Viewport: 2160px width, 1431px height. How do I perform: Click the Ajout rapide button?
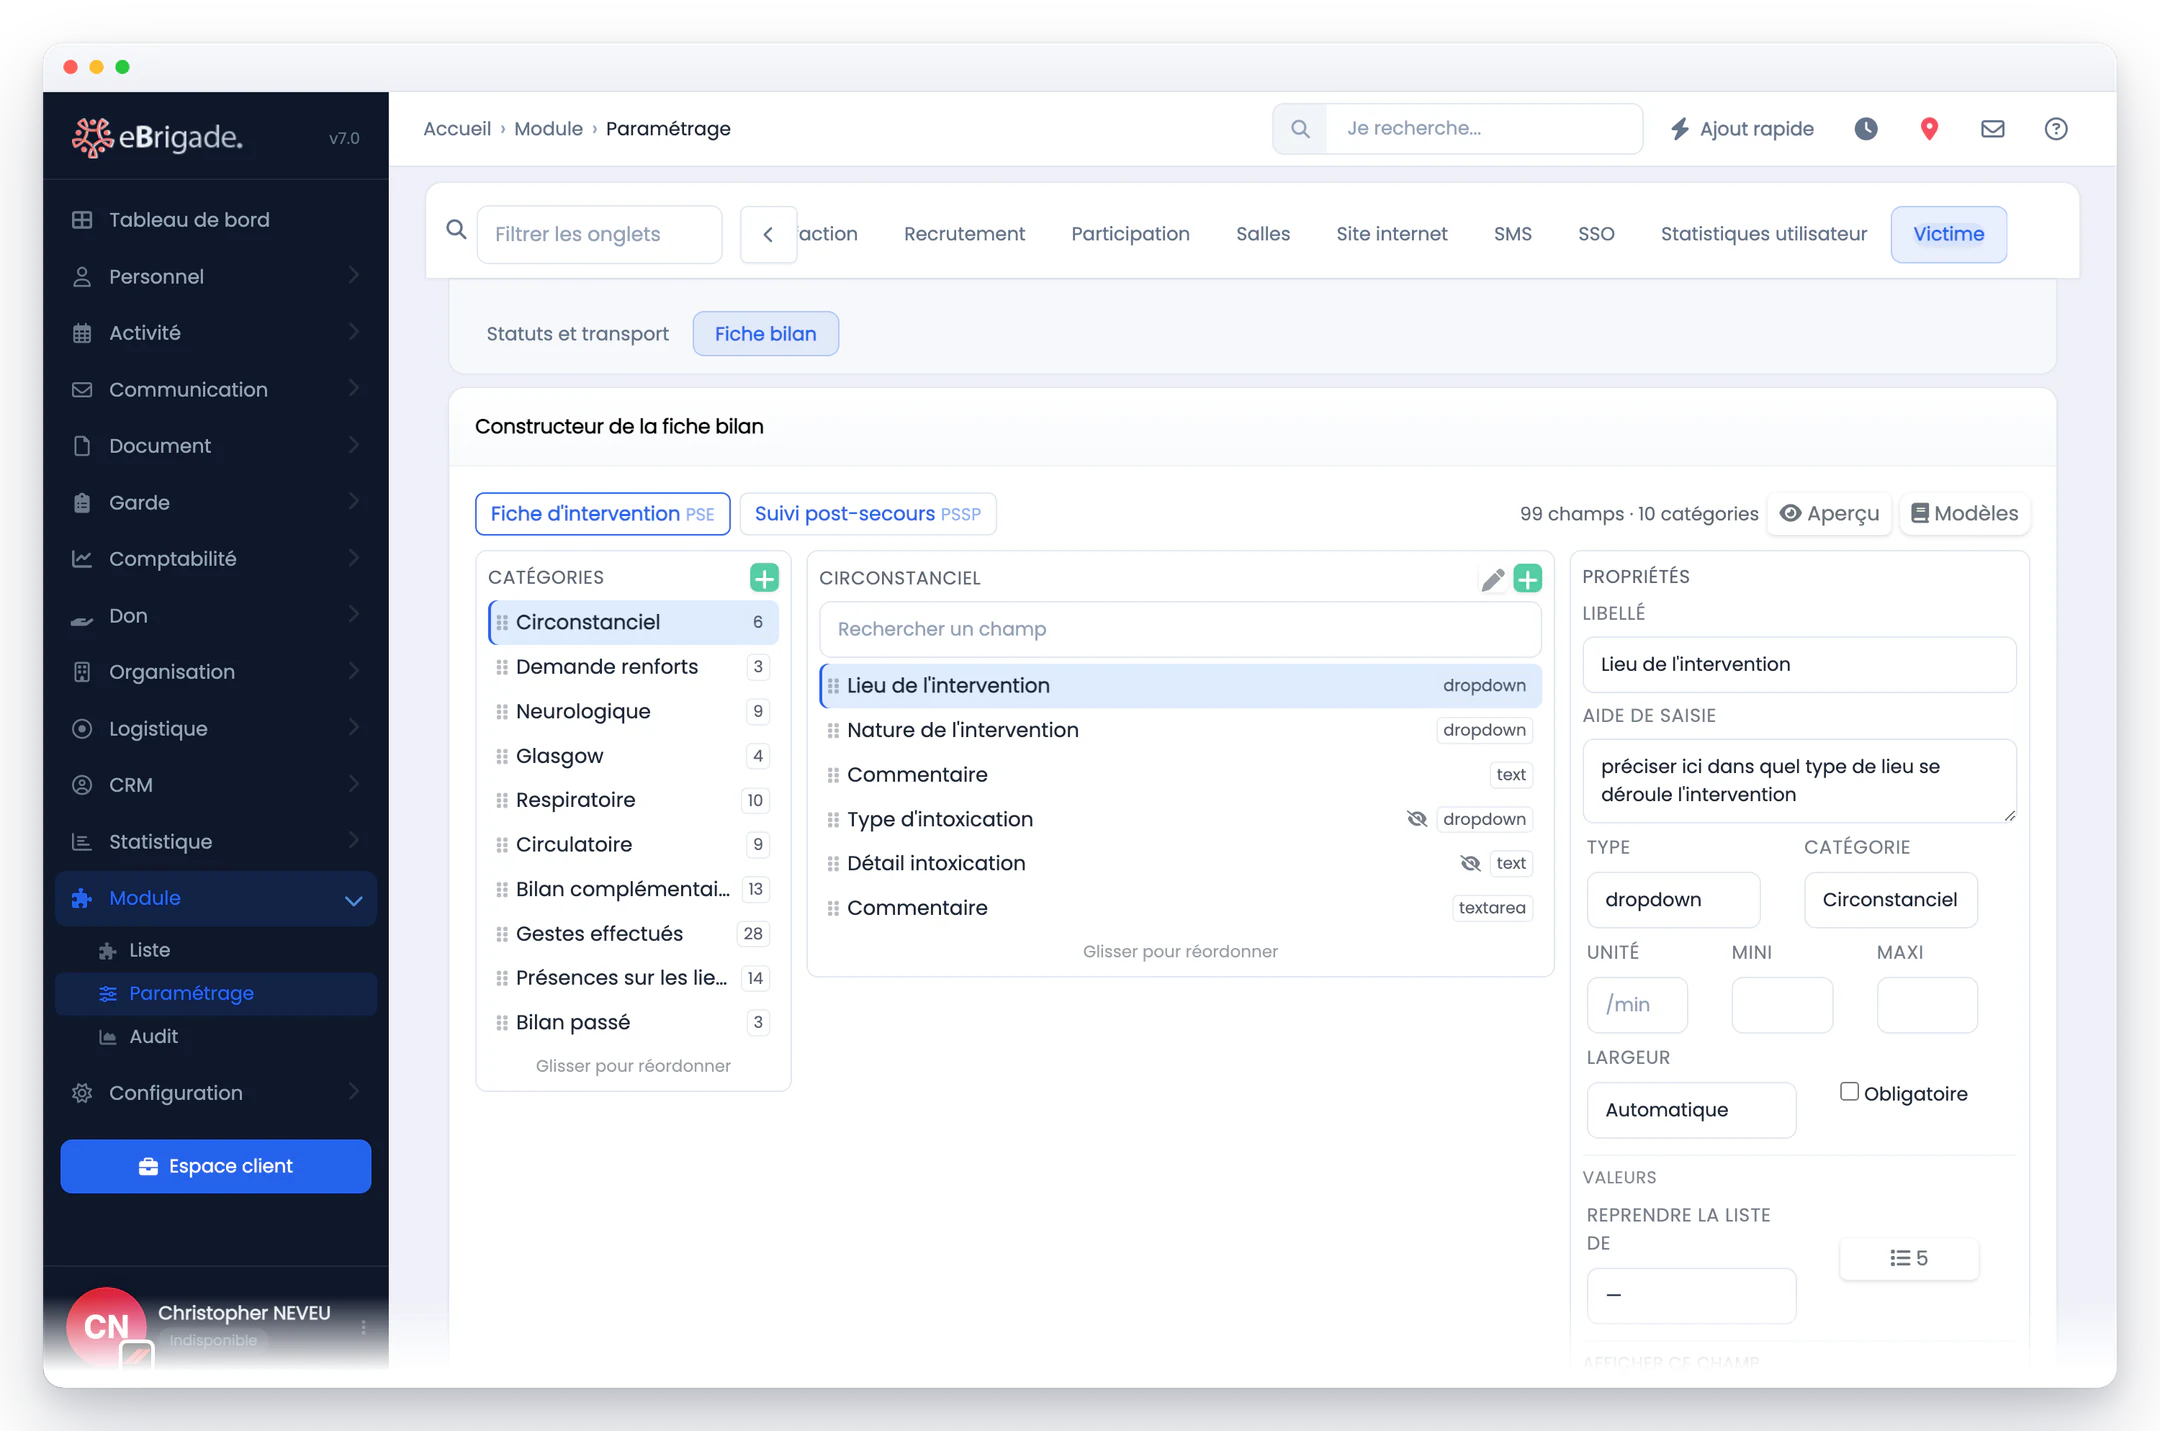[x=1742, y=129]
